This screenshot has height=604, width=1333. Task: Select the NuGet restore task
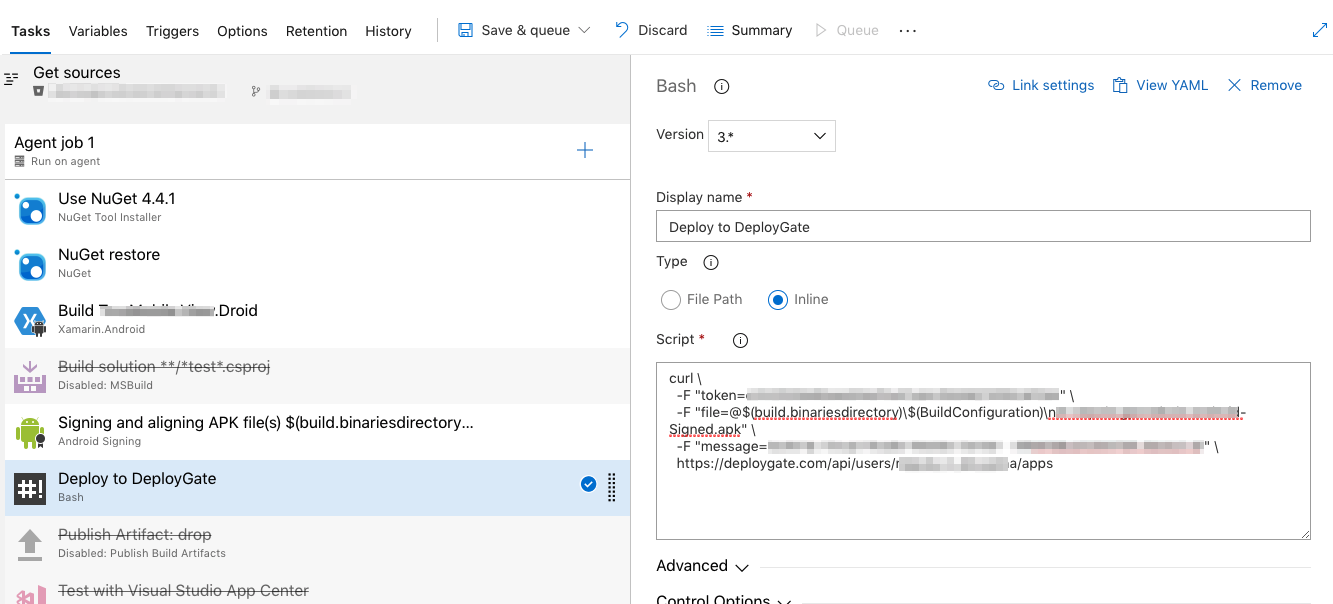pyautogui.click(x=317, y=263)
